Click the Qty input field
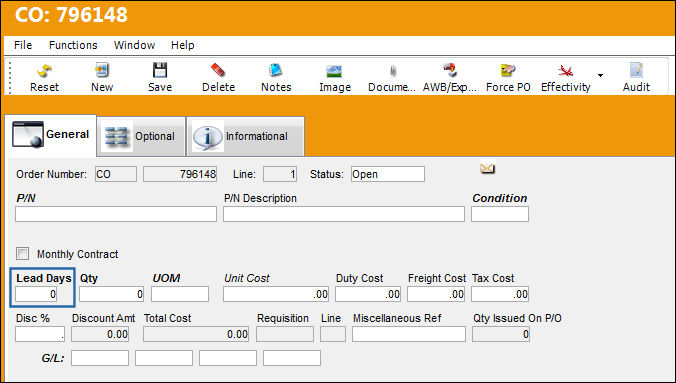 click(x=111, y=294)
